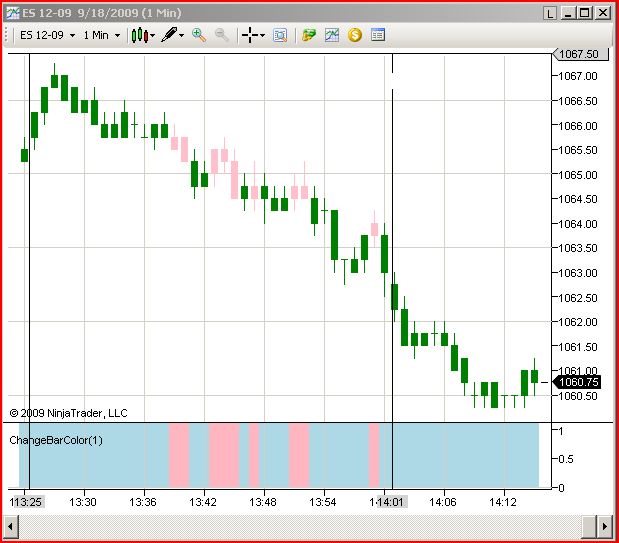The image size is (619, 543).
Task: Click the 1060.50 price axis label
Action: click(x=578, y=396)
